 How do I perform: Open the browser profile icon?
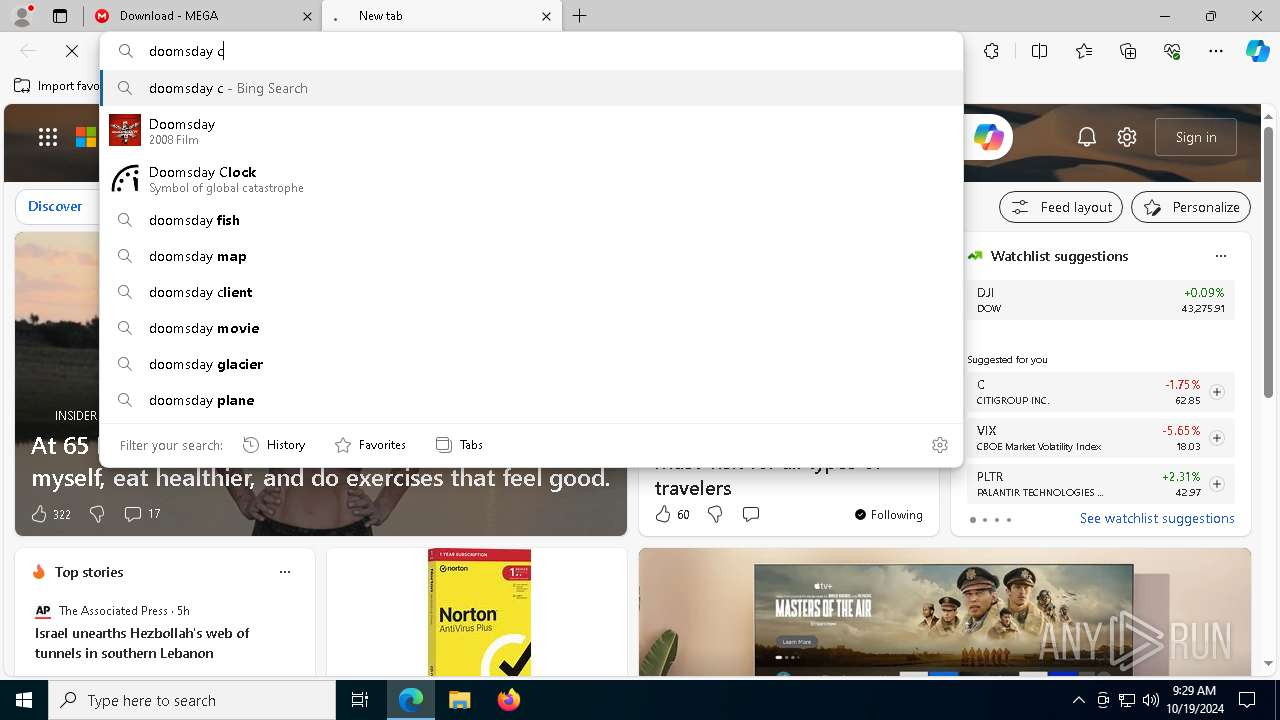22,15
